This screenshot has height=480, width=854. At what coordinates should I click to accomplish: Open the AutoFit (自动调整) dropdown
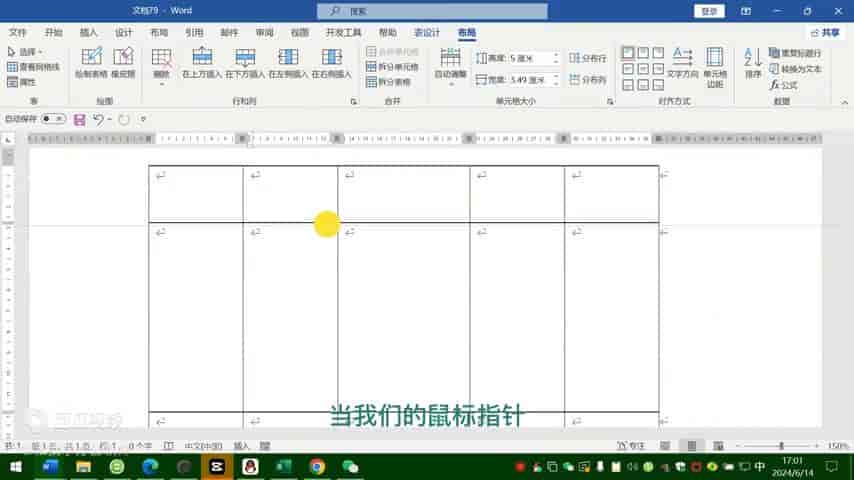pos(450,66)
